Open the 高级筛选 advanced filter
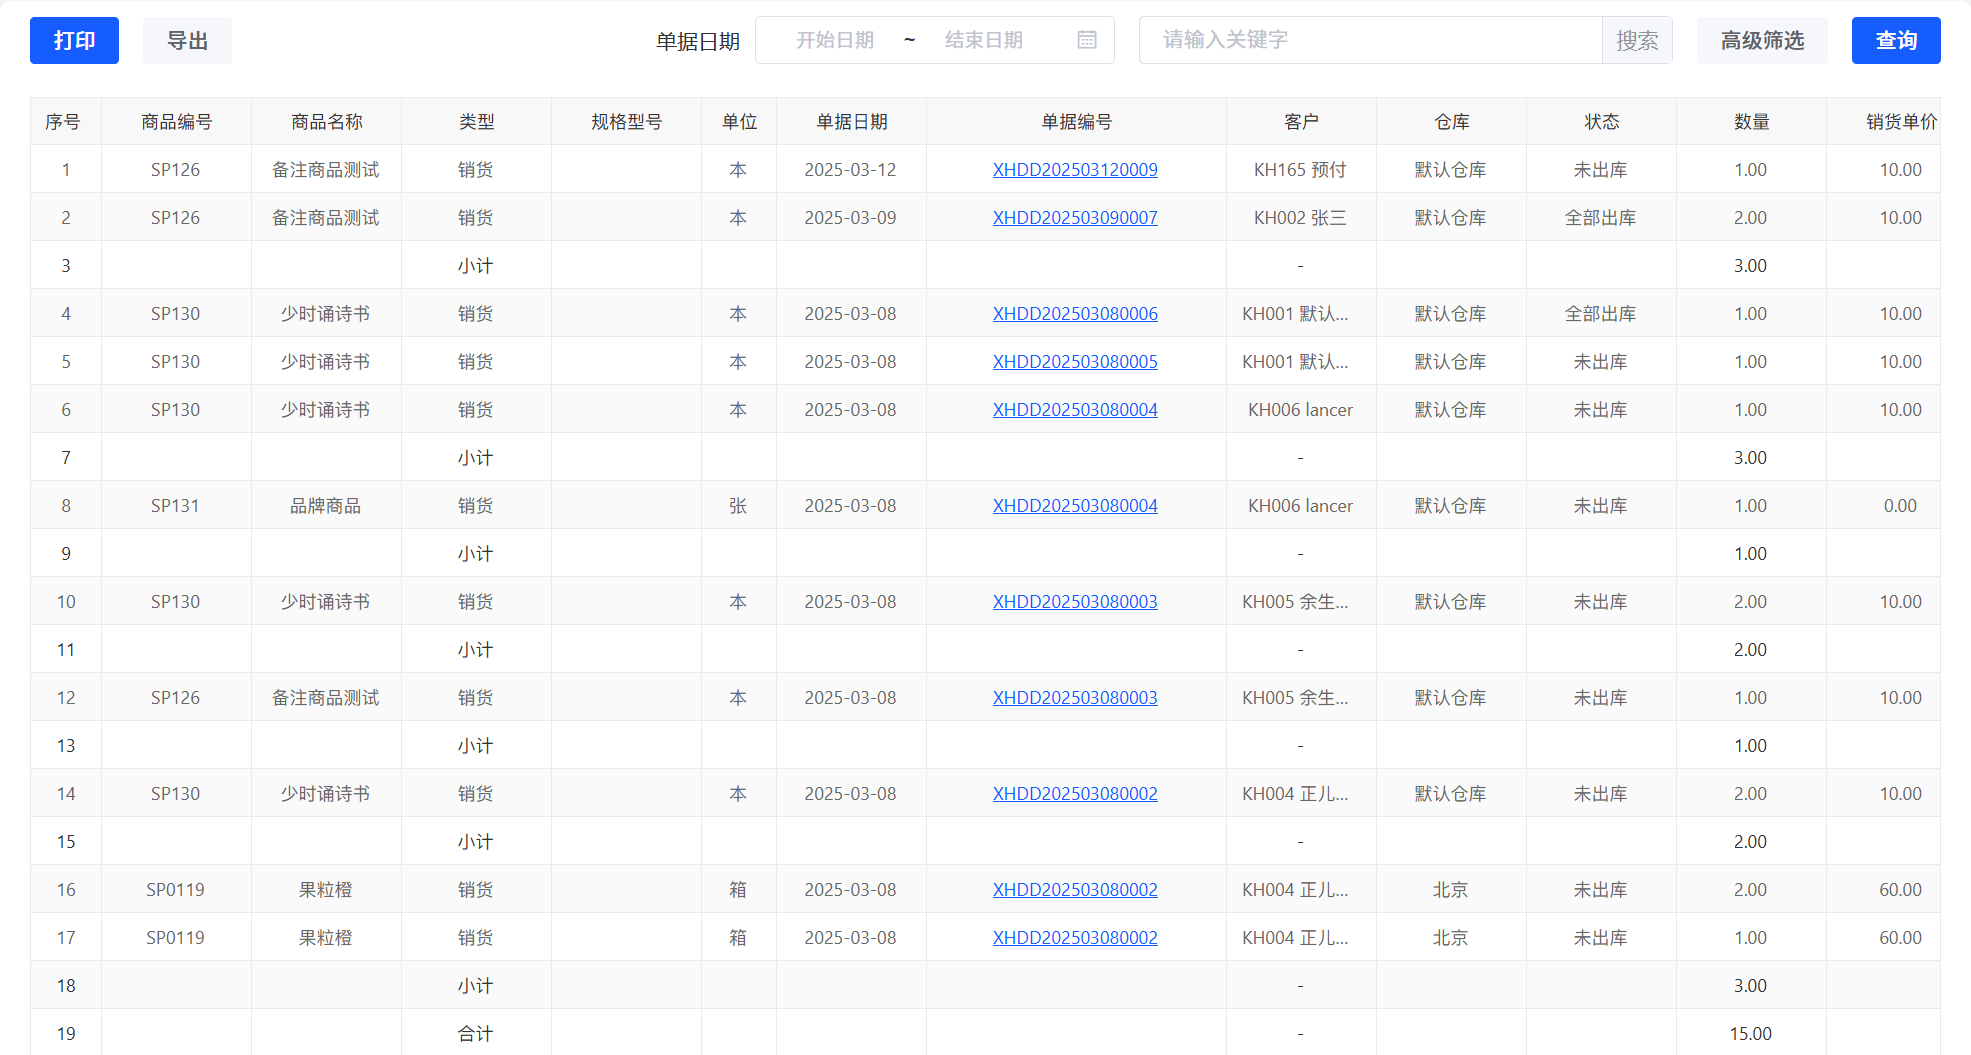The height and width of the screenshot is (1055, 1971). point(1761,40)
